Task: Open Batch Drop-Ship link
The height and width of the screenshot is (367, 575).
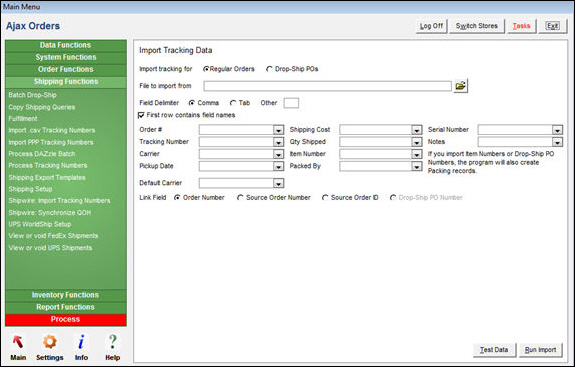Action: (x=33, y=95)
